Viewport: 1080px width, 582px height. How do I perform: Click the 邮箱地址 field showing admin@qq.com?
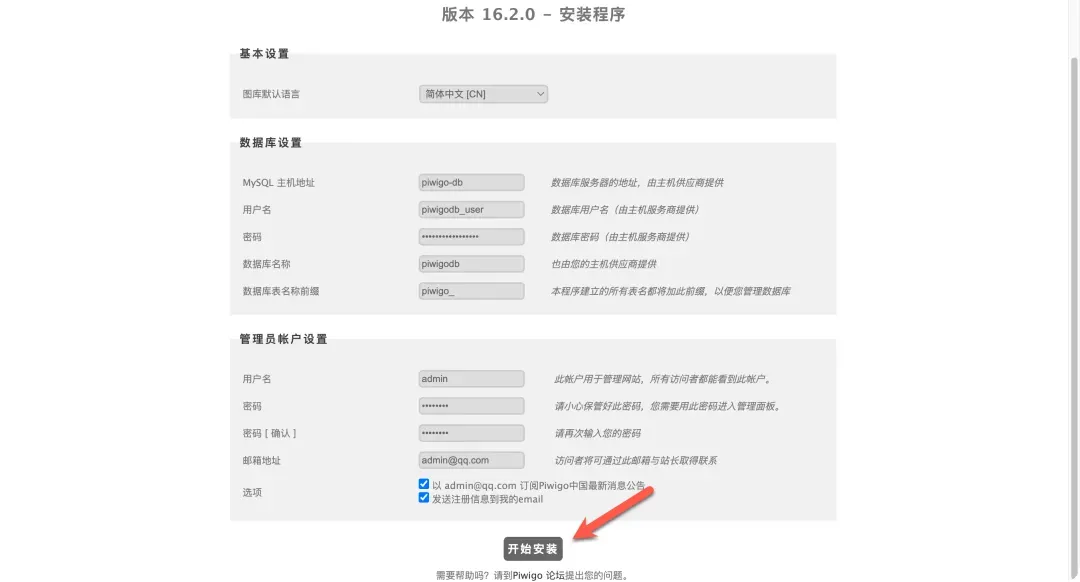pyautogui.click(x=471, y=459)
